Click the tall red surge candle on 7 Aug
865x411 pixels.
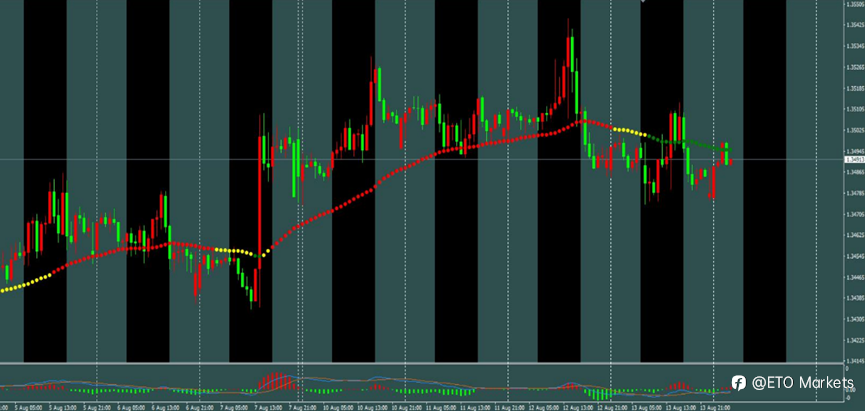click(259, 202)
